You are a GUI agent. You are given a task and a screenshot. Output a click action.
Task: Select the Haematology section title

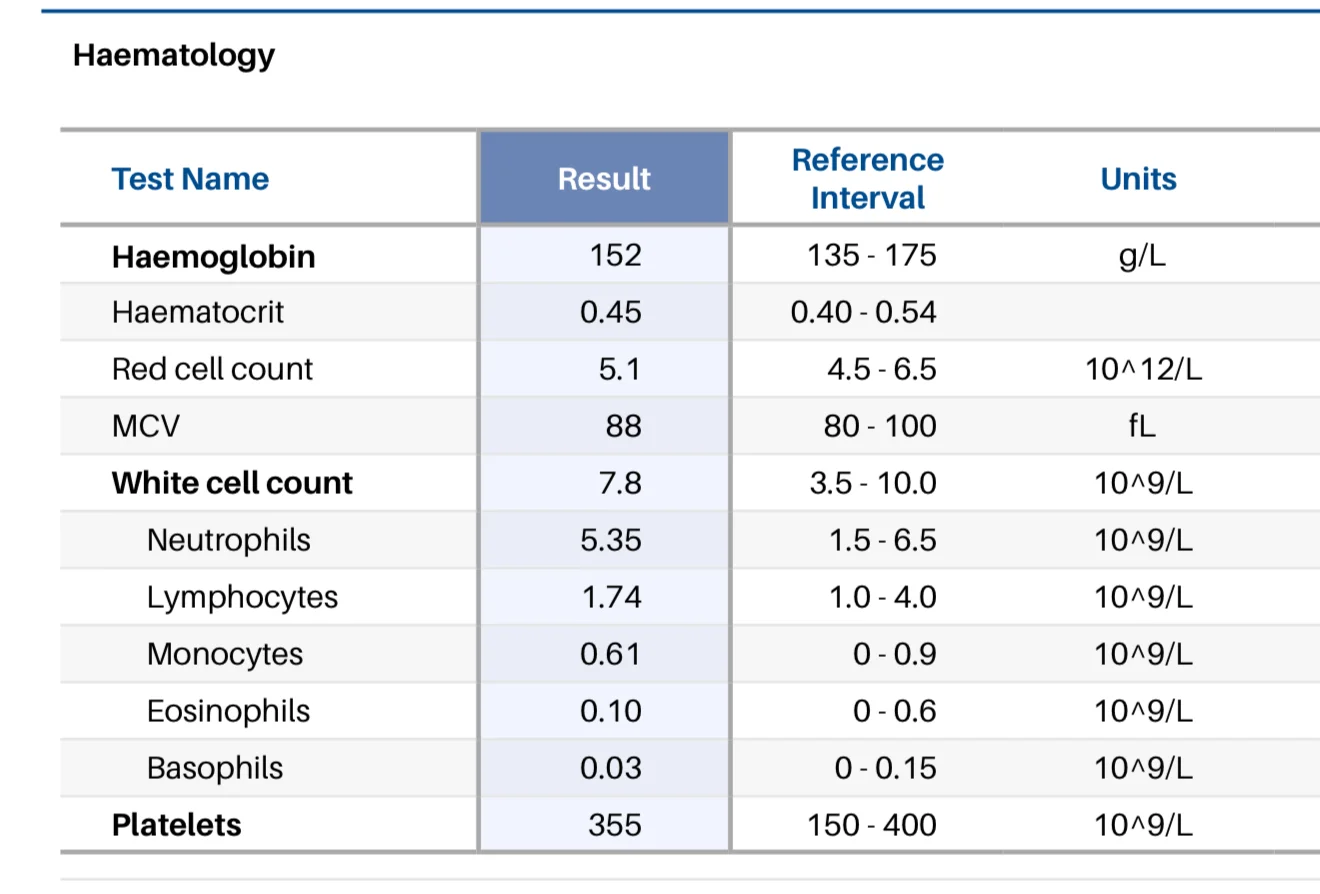tap(174, 54)
